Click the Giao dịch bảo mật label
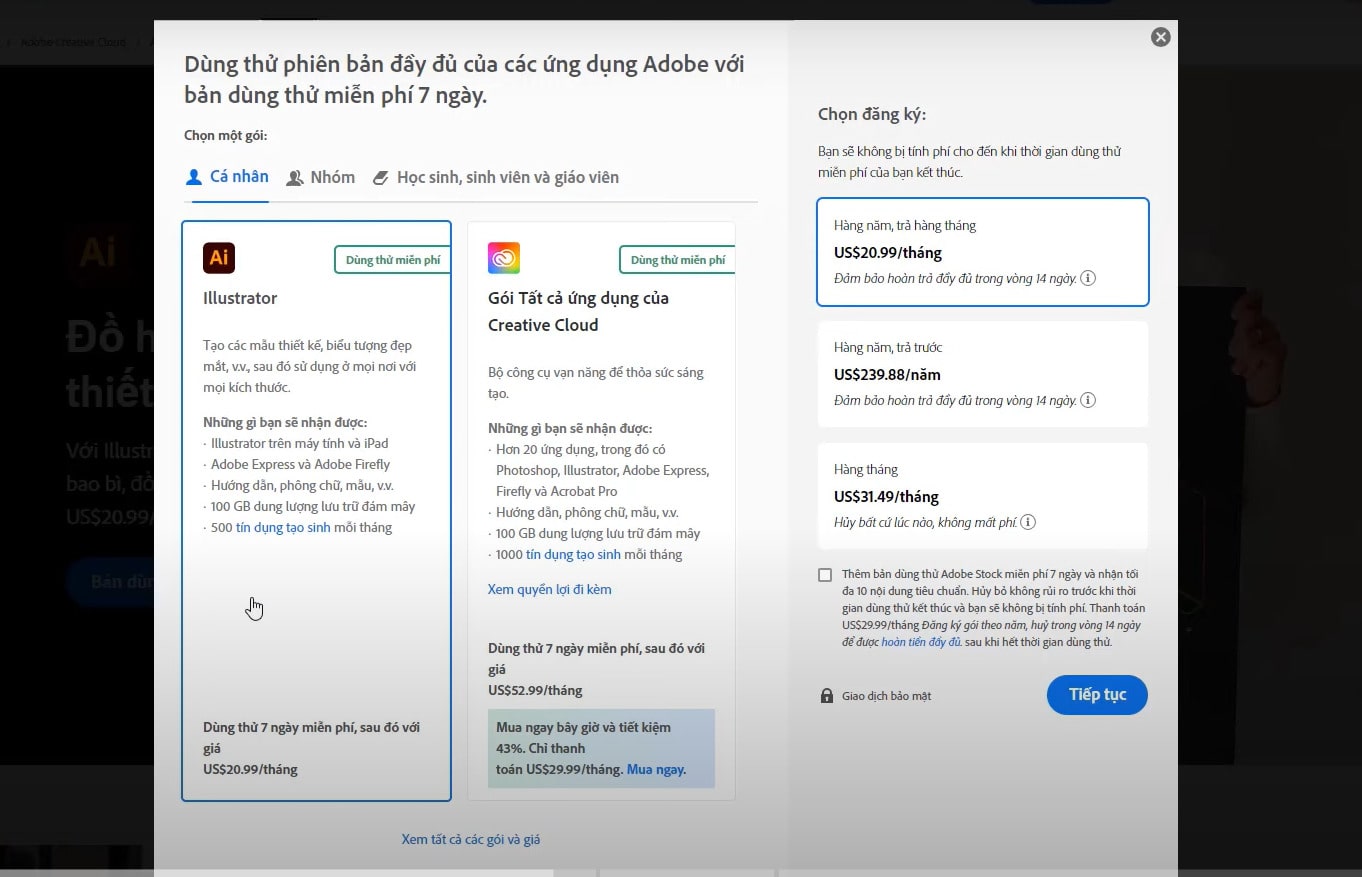1362x877 pixels. pos(887,696)
